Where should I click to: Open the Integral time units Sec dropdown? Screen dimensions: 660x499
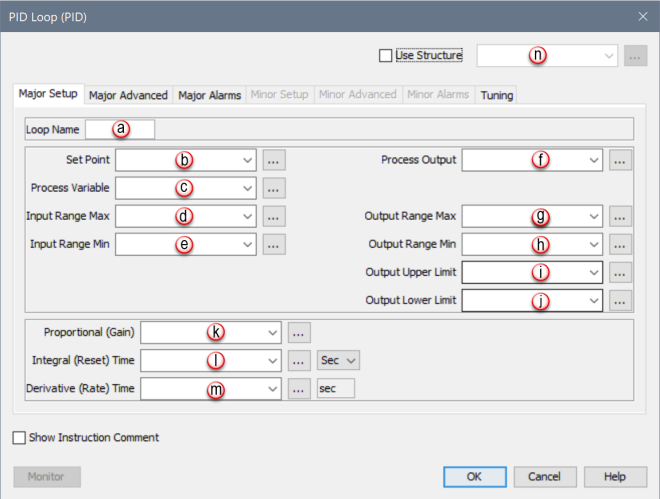[338, 361]
